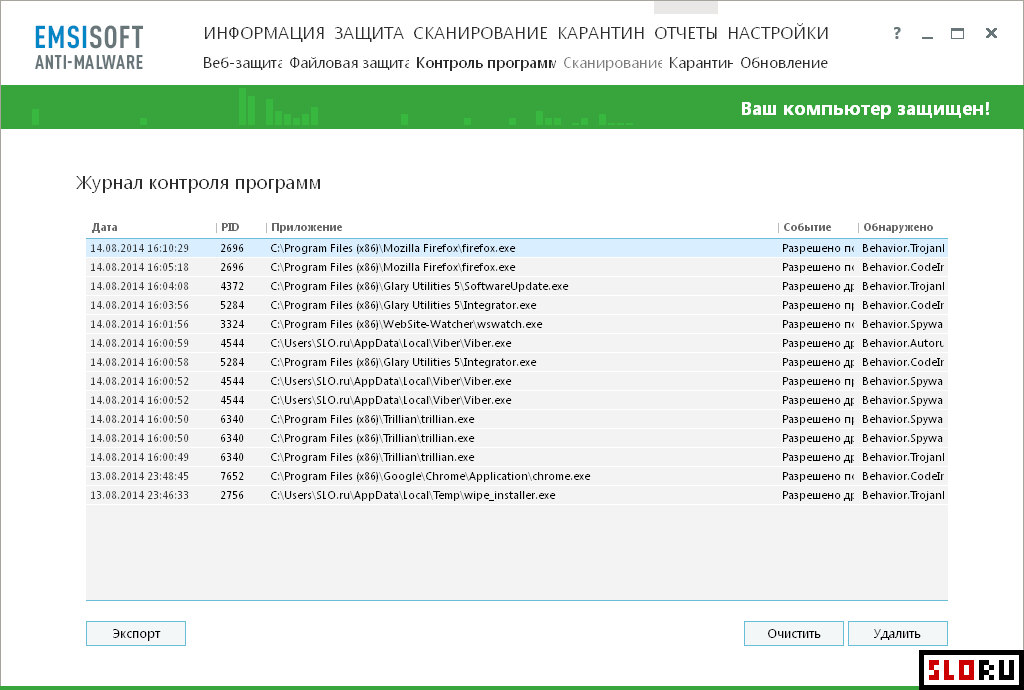Open the НАСТРОЙКИ main menu
Viewport: 1024px width, 690px height.
778,33
